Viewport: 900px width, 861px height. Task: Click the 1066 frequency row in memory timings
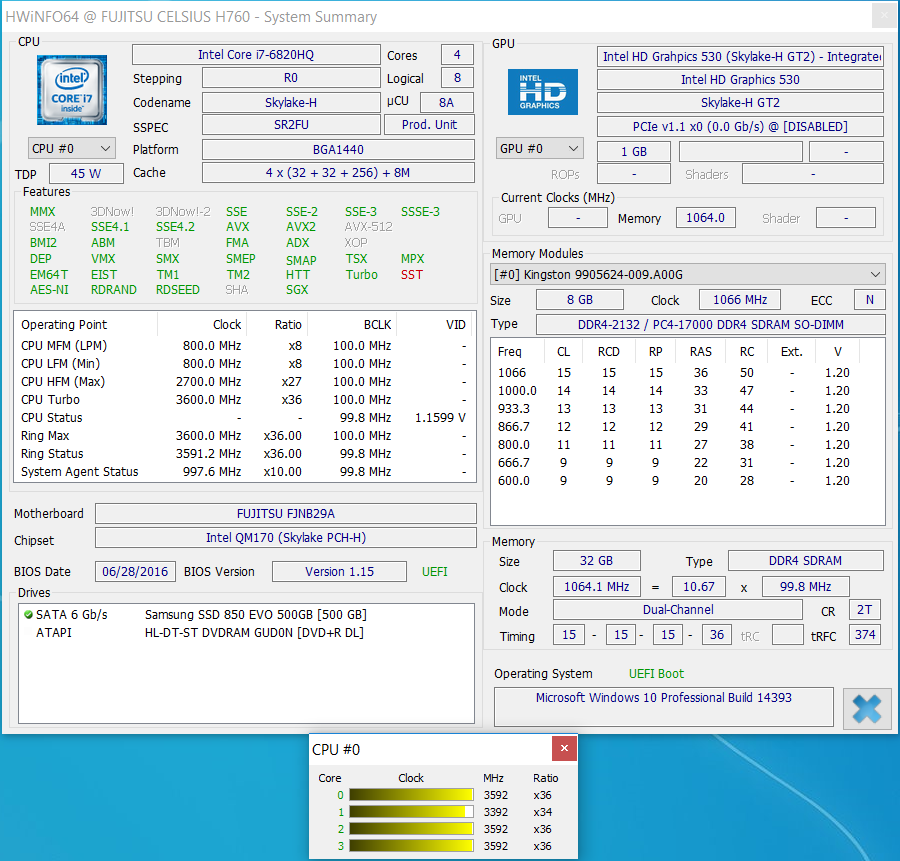pyautogui.click(x=688, y=373)
